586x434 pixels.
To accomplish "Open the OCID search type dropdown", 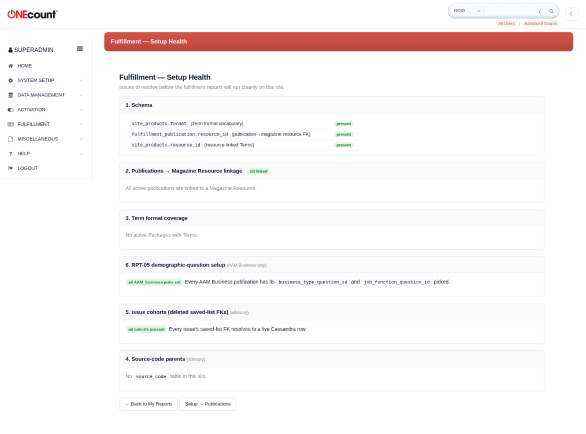I will coord(467,11).
